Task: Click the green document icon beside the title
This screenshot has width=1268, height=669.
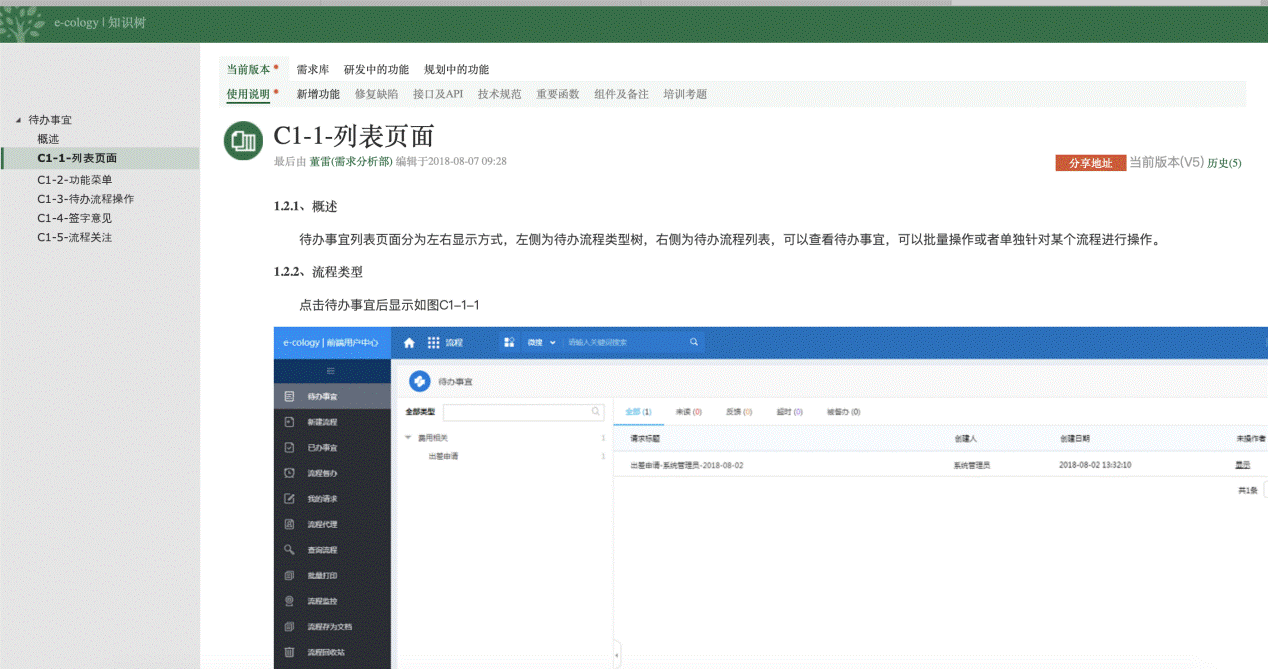Action: coord(242,141)
